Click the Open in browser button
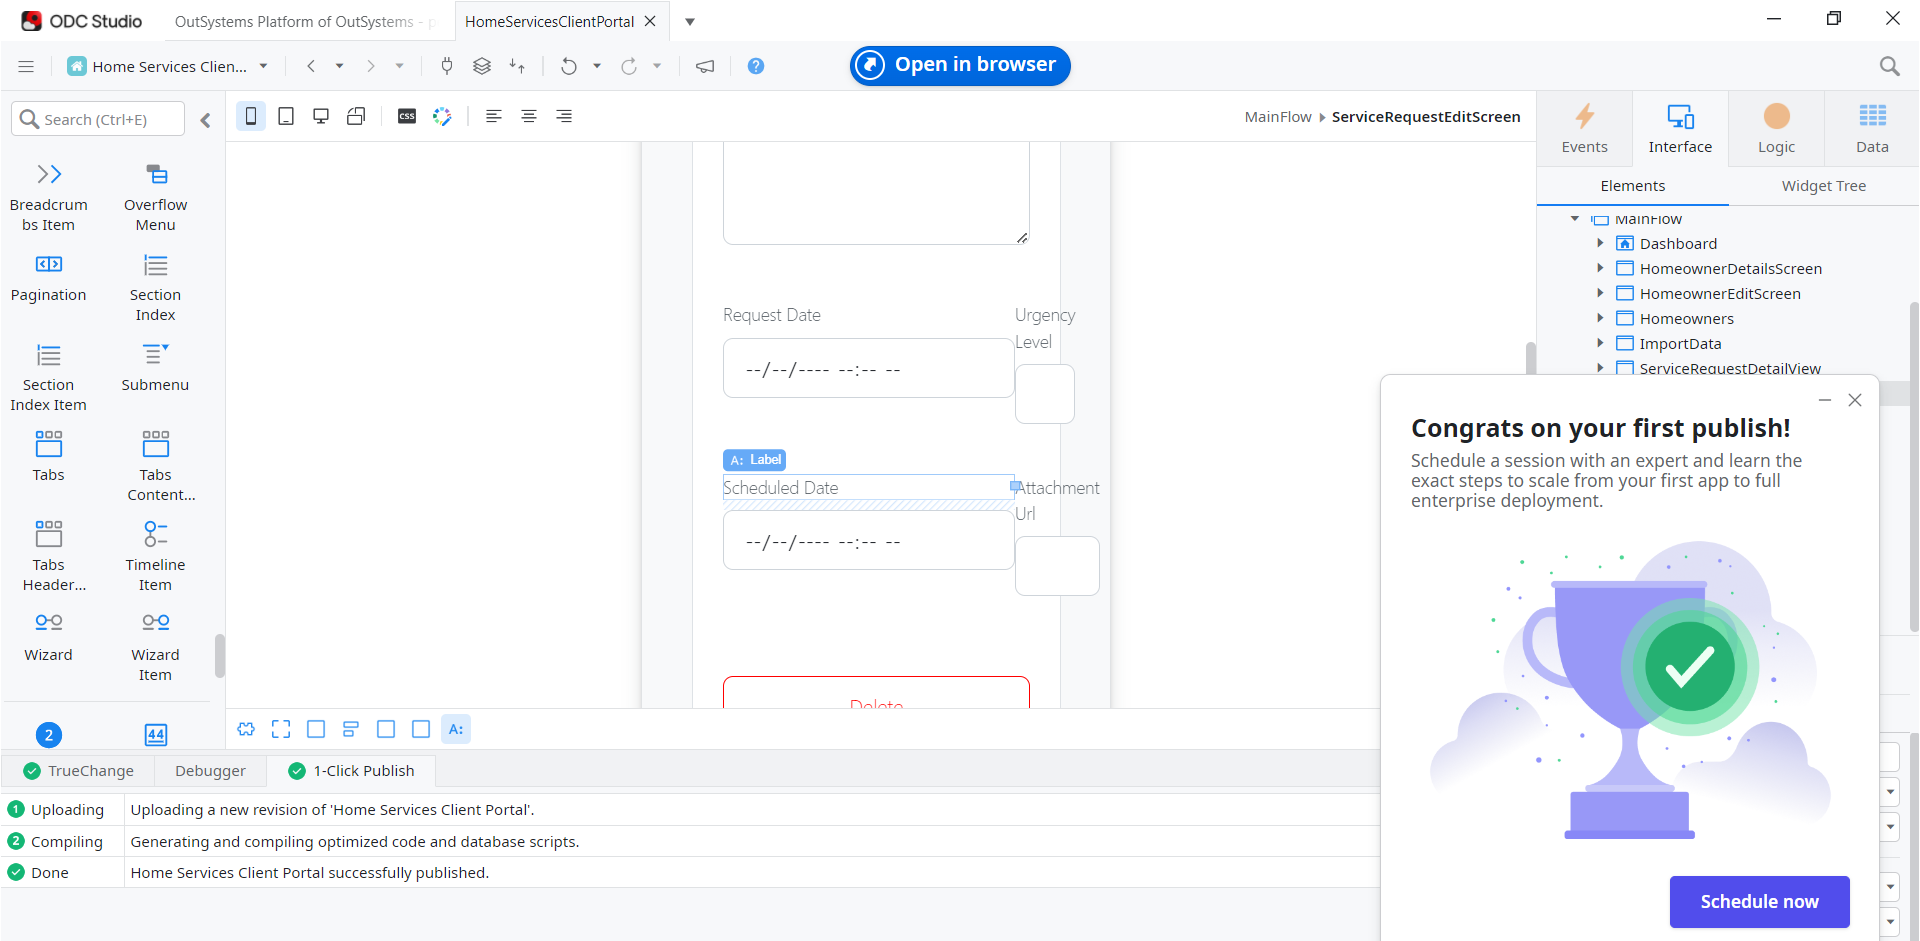Screen dimensions: 1920x941 point(960,65)
